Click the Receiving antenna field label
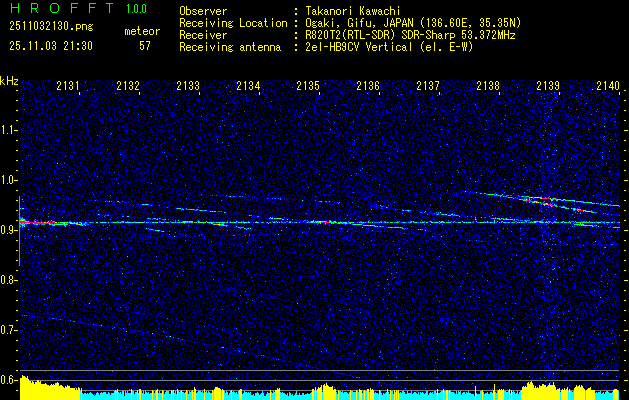This screenshot has height=400, width=629. tap(230, 47)
